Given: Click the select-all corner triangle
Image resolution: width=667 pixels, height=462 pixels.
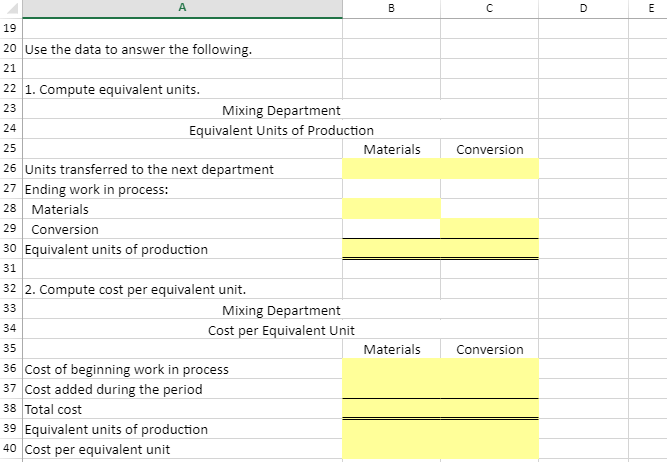Looking at the screenshot, I should pos(11,8).
